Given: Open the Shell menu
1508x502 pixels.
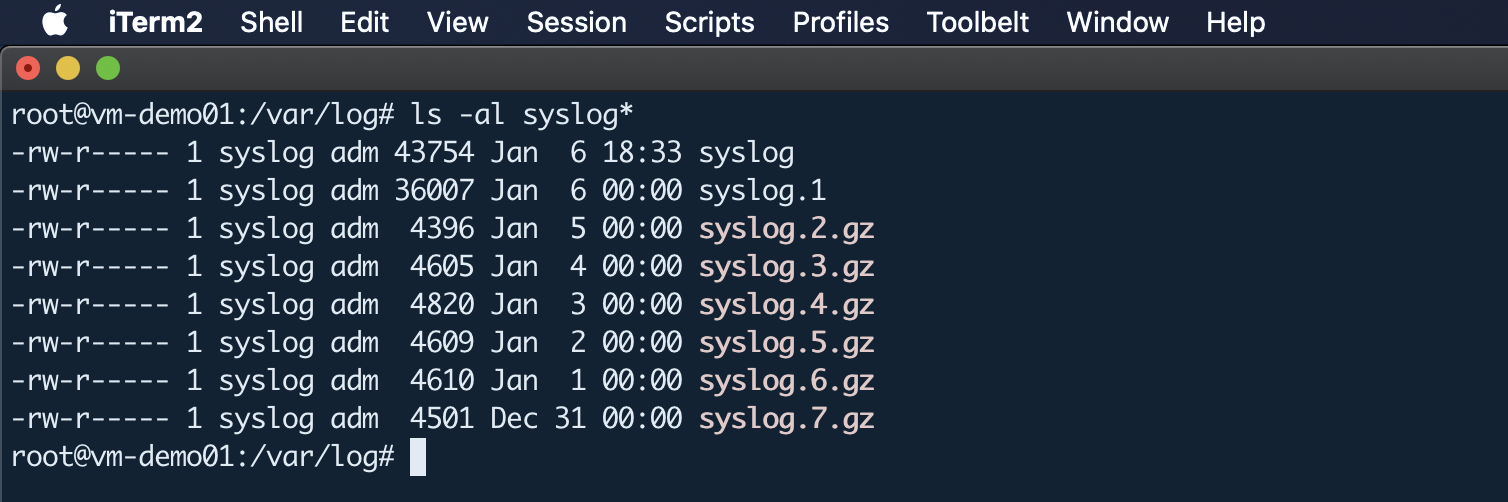Looking at the screenshot, I should 272,22.
